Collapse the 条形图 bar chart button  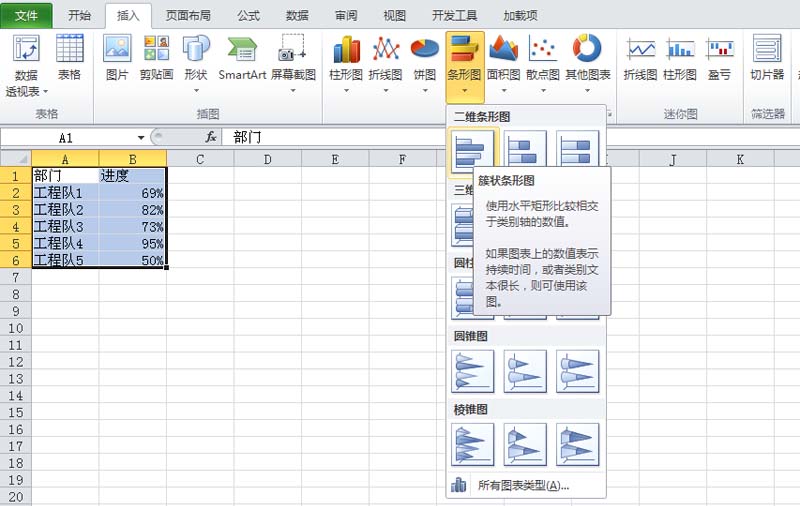click(464, 65)
